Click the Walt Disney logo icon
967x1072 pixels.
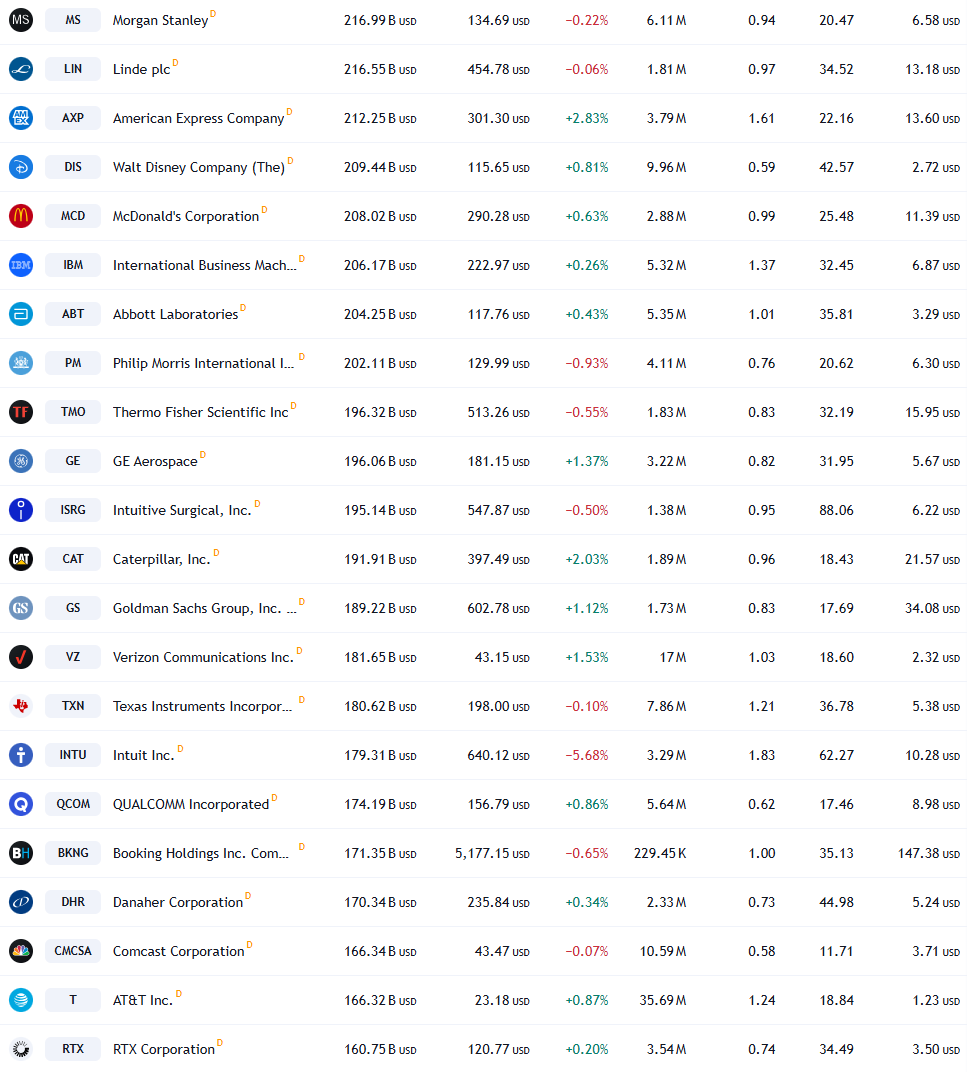(x=21, y=167)
